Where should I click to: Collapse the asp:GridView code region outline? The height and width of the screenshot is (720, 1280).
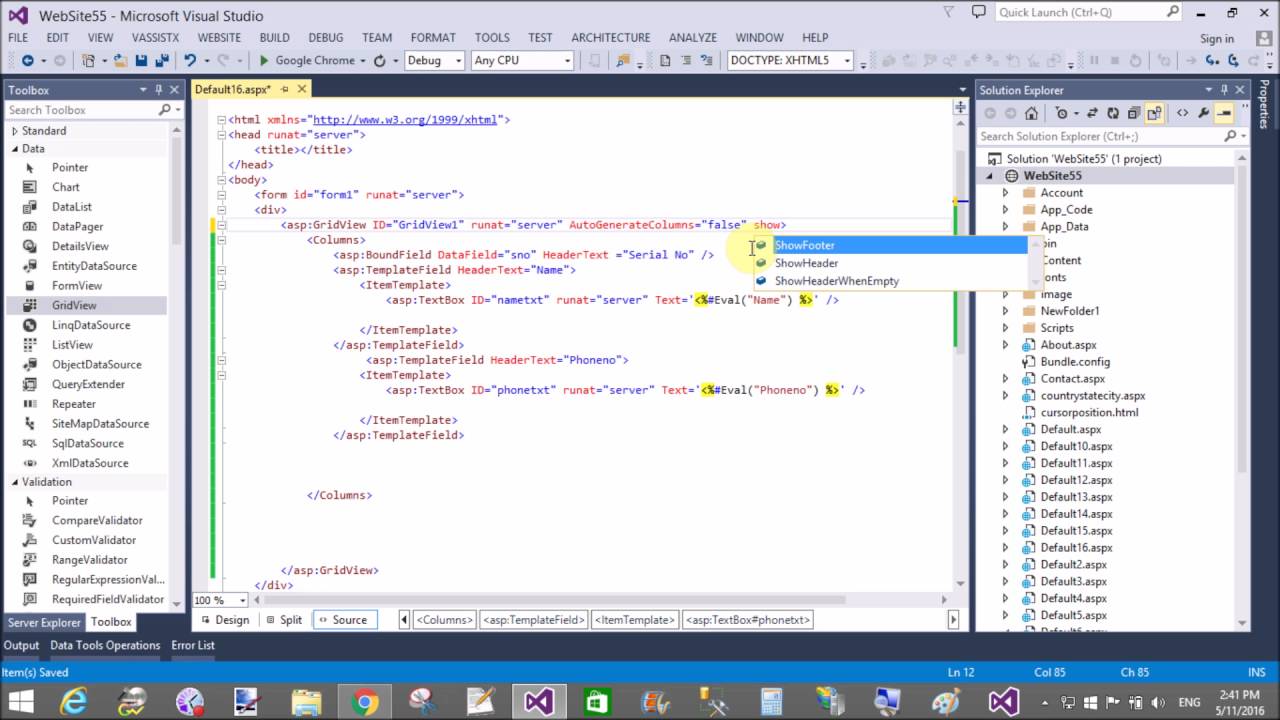click(222, 225)
